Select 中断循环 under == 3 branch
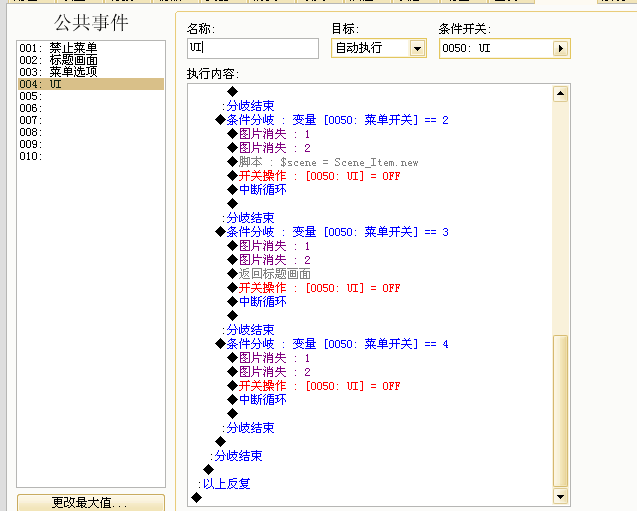 (x=257, y=302)
